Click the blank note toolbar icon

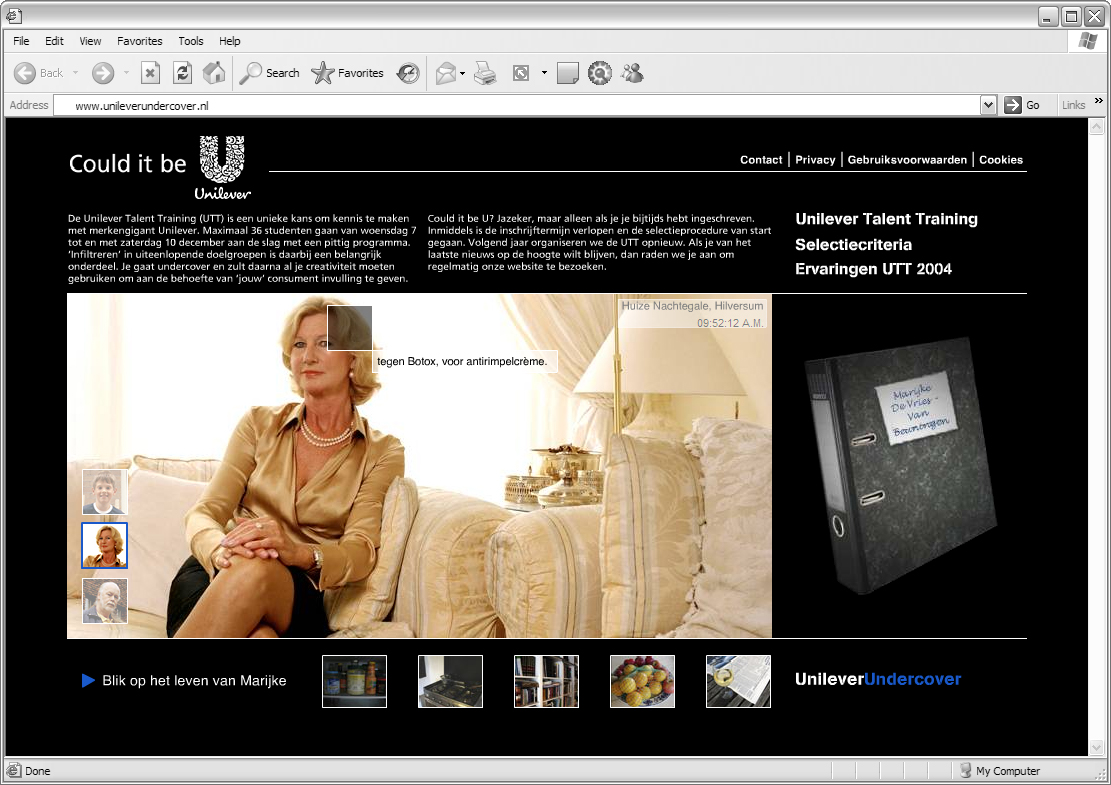click(568, 73)
